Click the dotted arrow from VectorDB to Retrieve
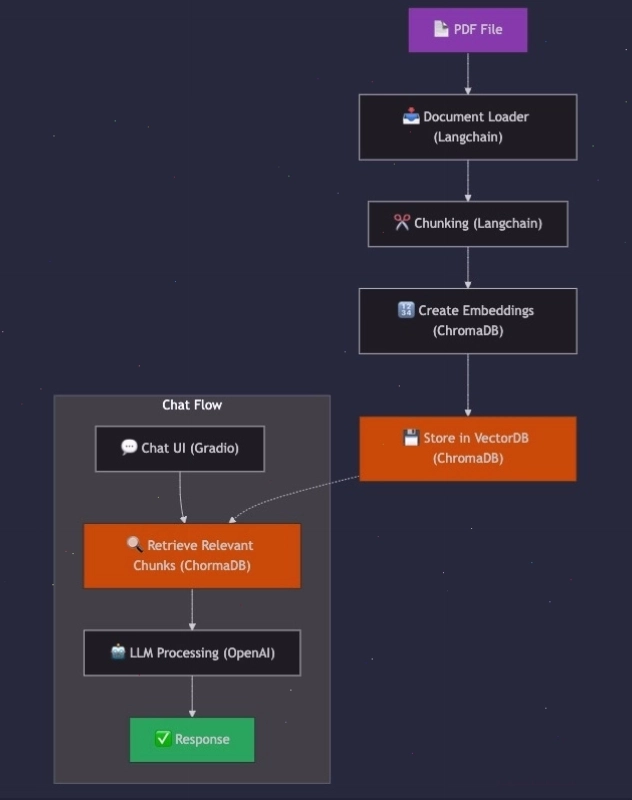632x800 pixels. pyautogui.click(x=291, y=493)
